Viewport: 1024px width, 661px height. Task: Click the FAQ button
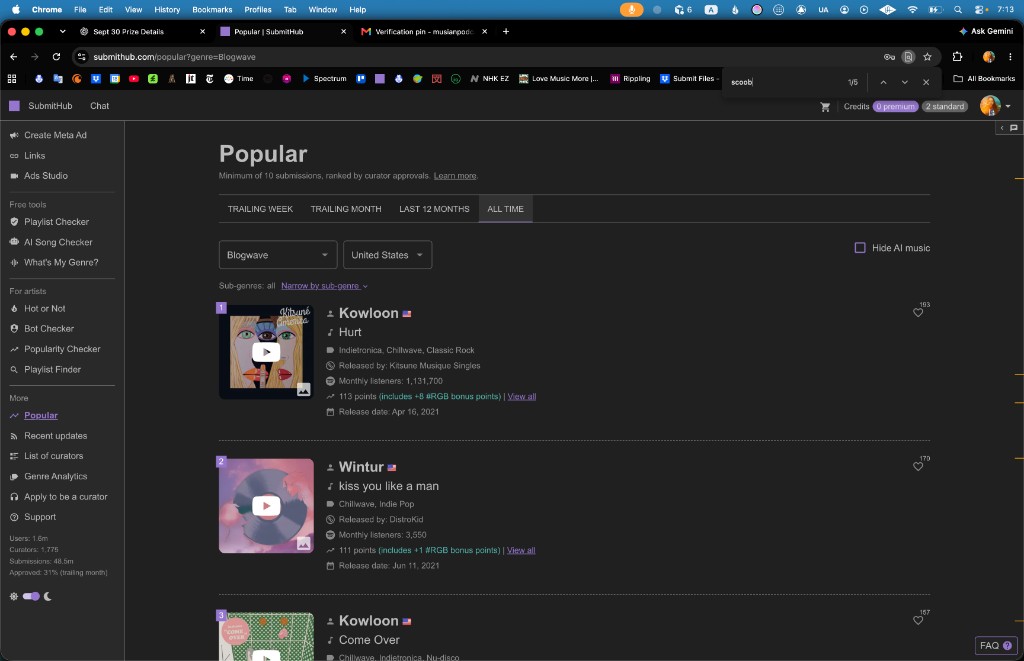click(x=996, y=645)
